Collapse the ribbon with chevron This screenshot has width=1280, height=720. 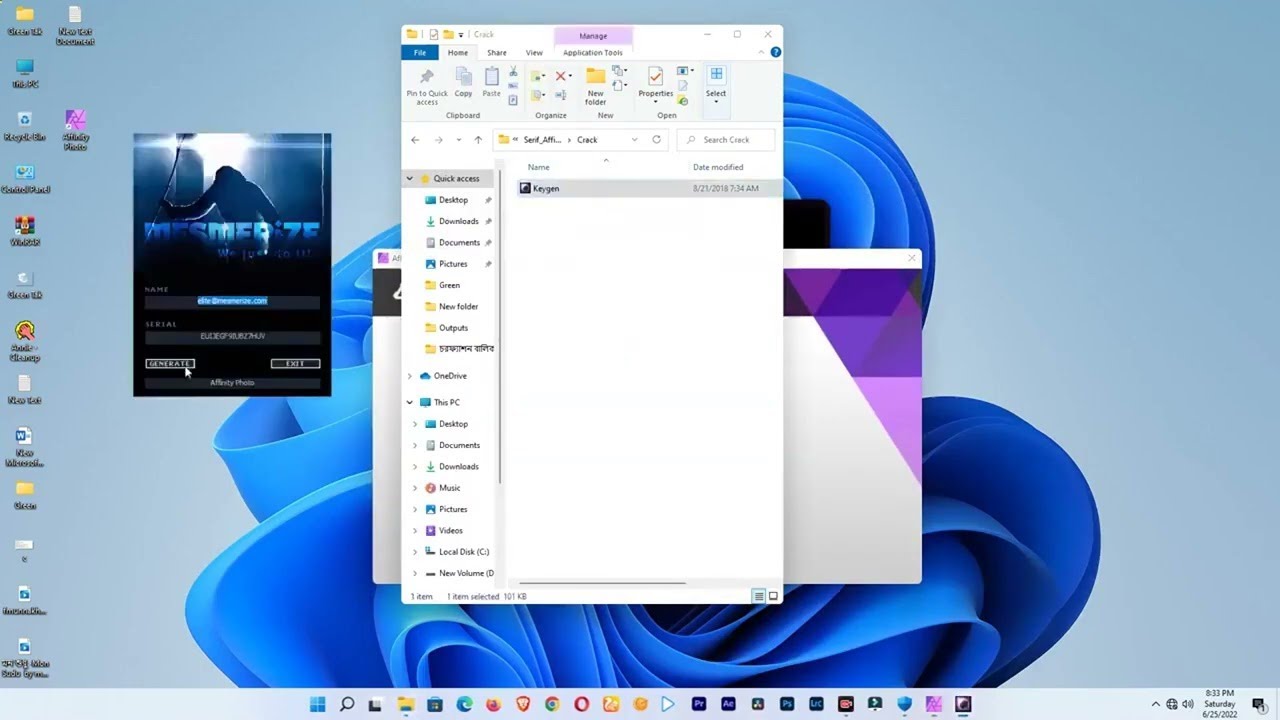[x=761, y=52]
